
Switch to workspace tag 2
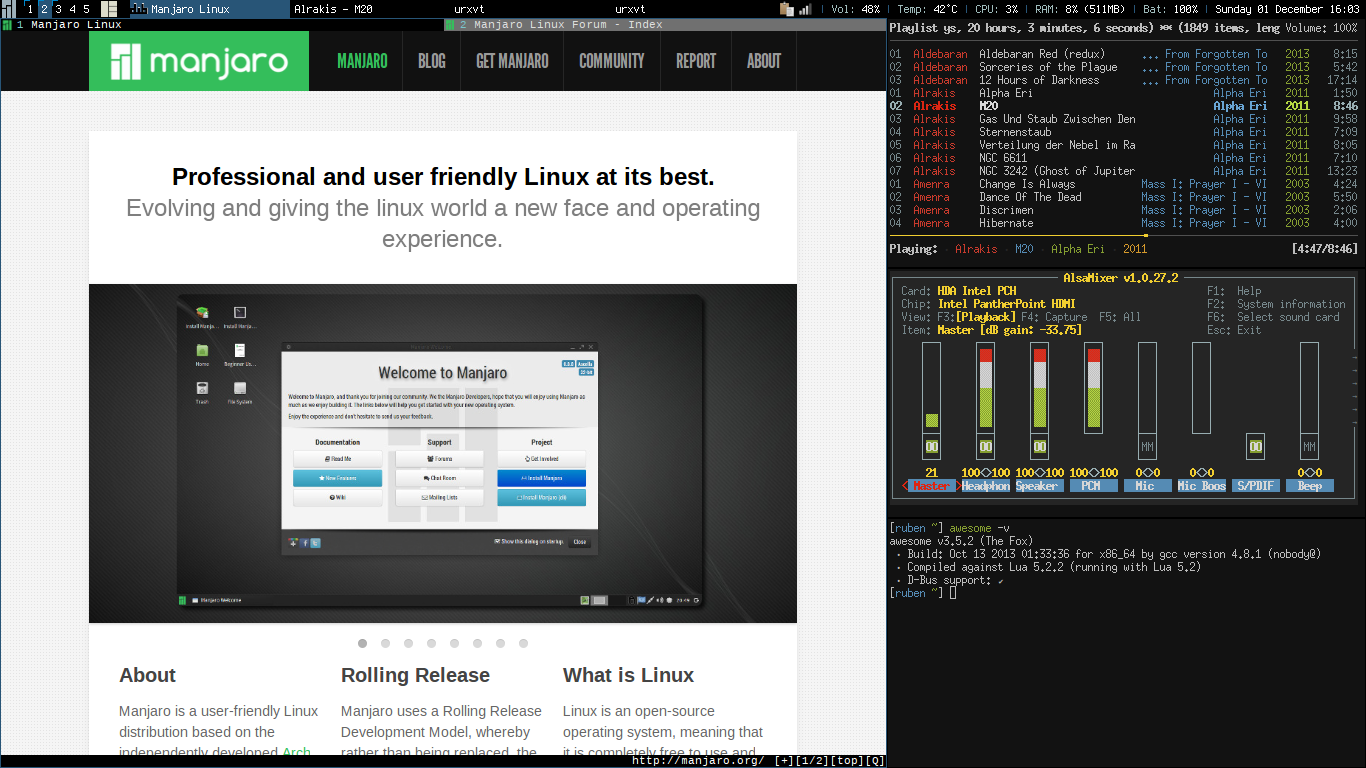pyautogui.click(x=44, y=9)
